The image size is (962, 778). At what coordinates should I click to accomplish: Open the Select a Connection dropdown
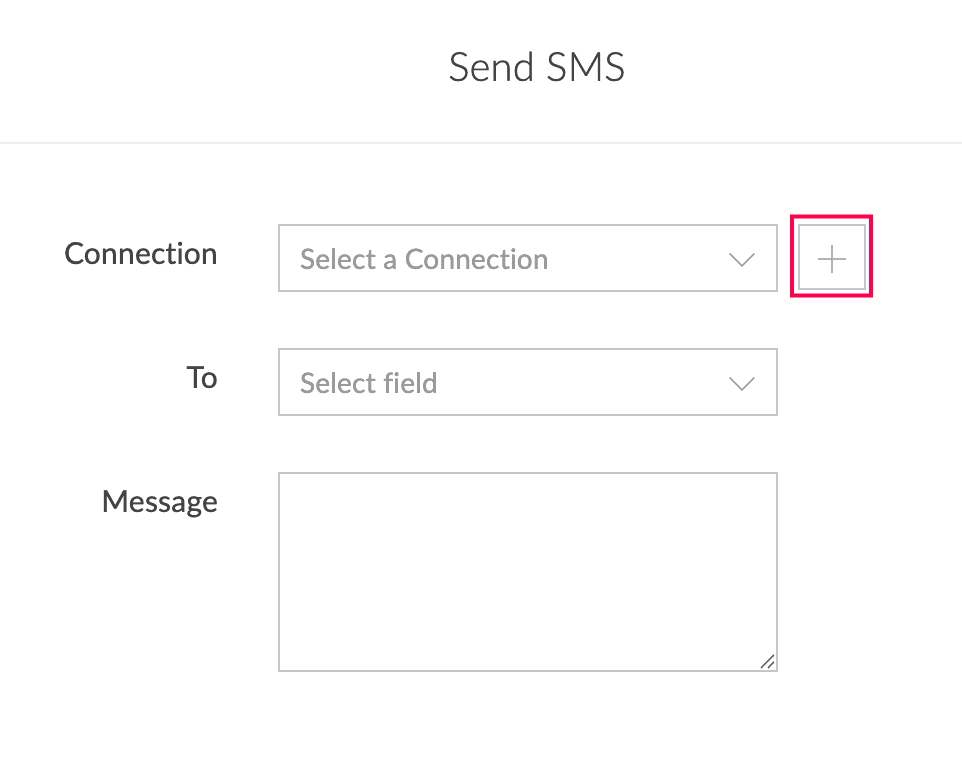coord(528,258)
